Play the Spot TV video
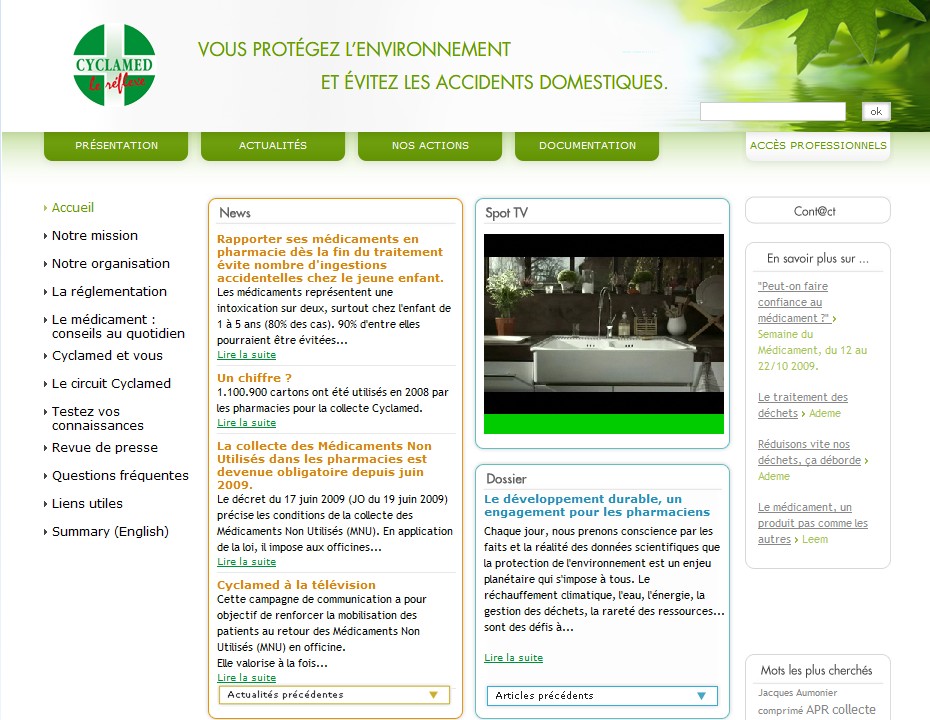930x720 pixels. 603,324
